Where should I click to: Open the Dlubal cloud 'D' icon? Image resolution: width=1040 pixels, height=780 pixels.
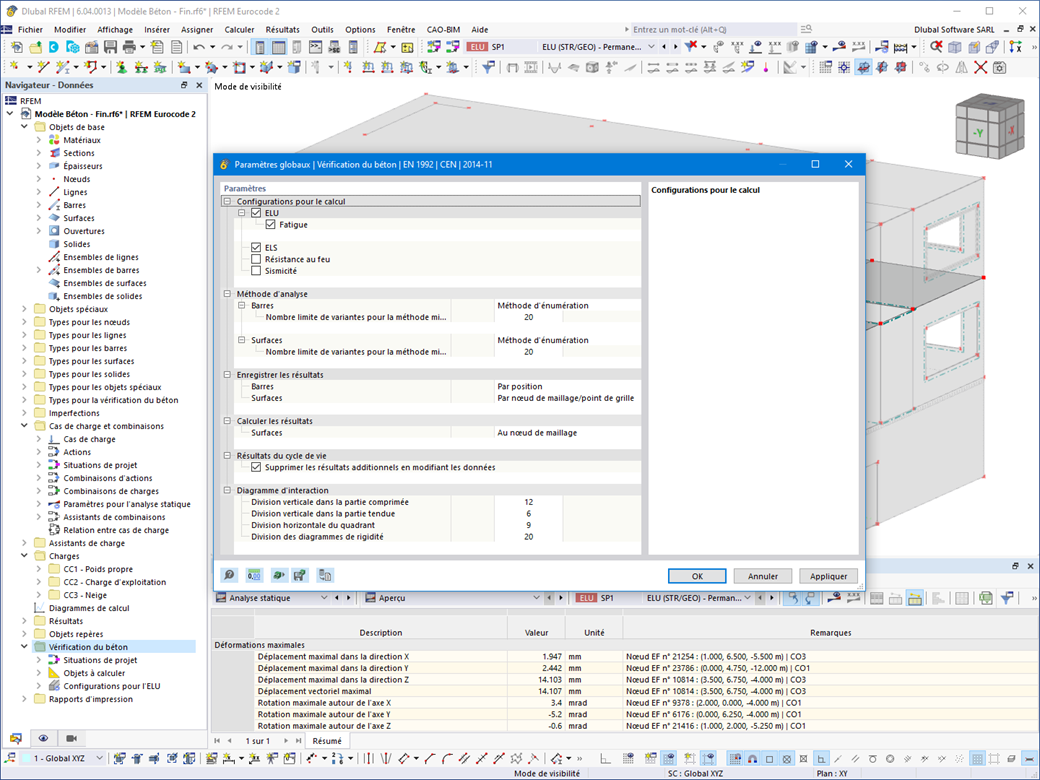[54, 47]
